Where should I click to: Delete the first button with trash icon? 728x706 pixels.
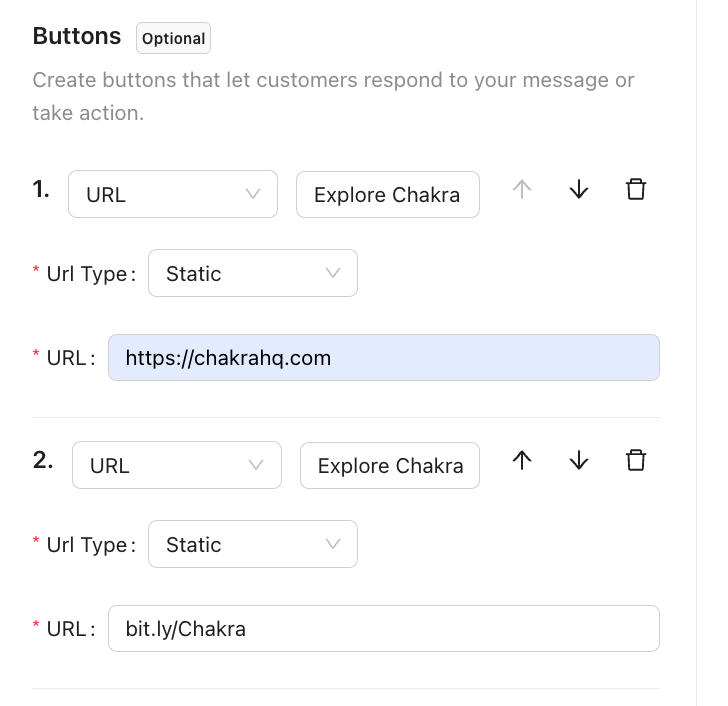[636, 190]
